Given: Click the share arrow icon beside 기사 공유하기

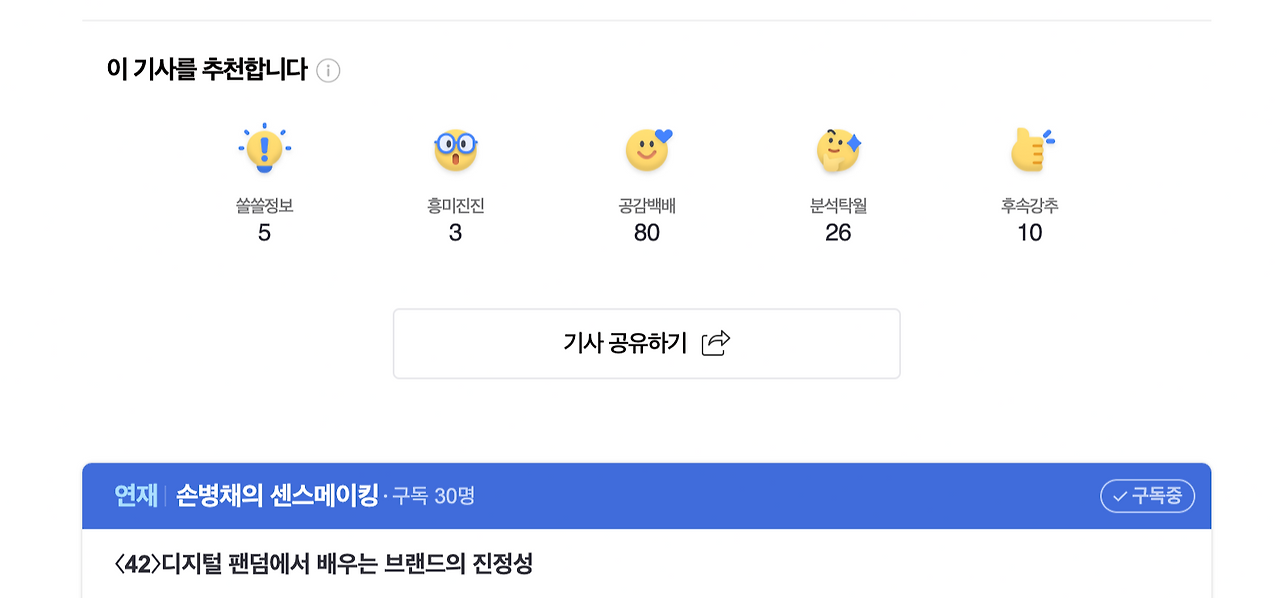Looking at the screenshot, I should [x=714, y=342].
